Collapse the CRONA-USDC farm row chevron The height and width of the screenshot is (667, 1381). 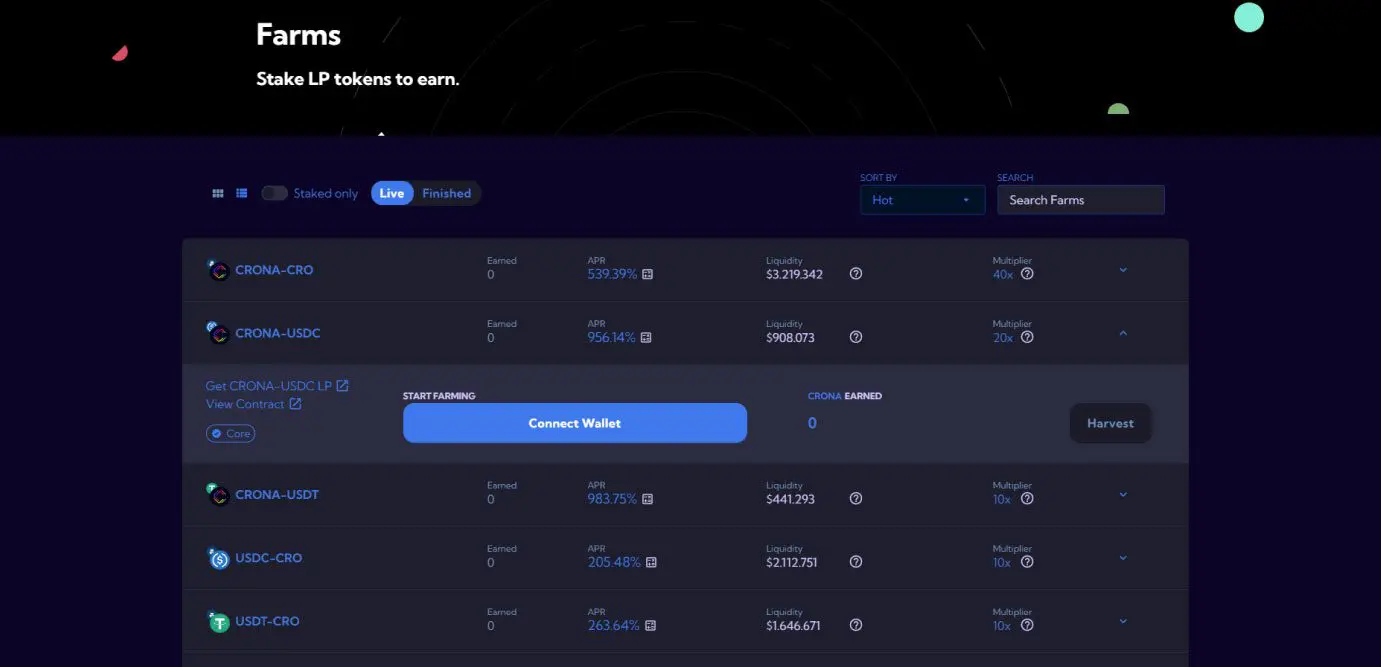coord(1123,333)
